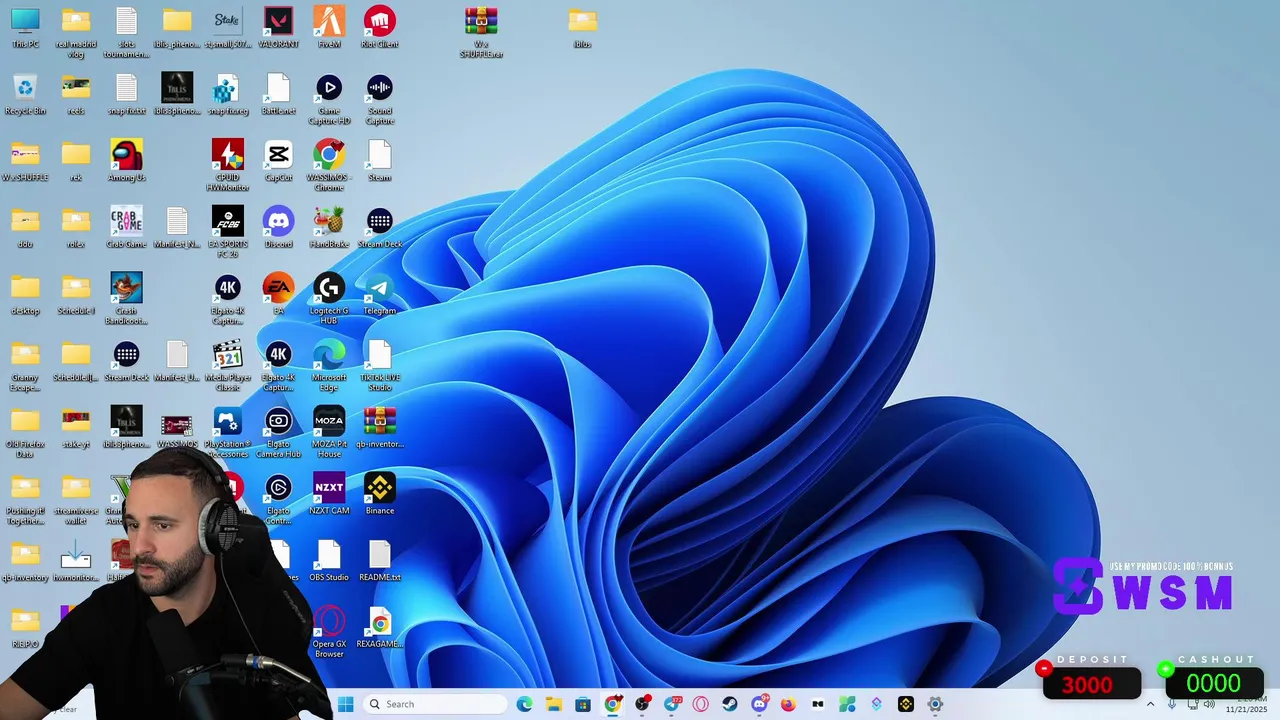Screen dimensions: 1280x720
Task: Select the Steam file on desktop
Action: (379, 161)
